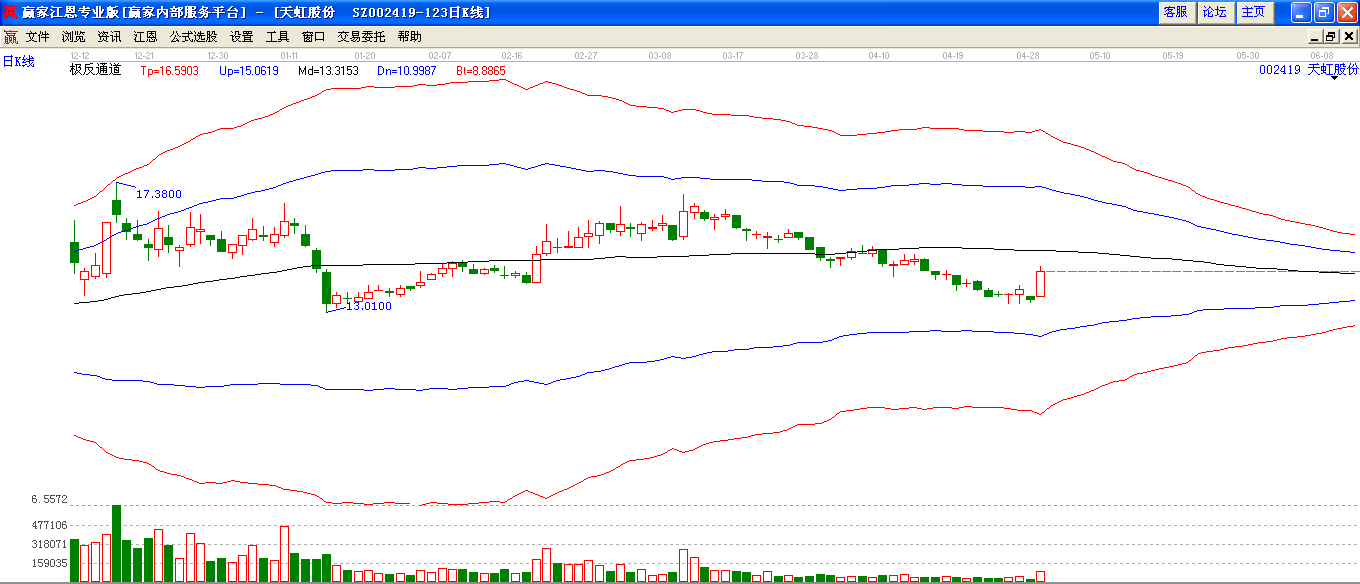Open the 窗口 menu
This screenshot has height=584, width=1360.
pos(313,37)
